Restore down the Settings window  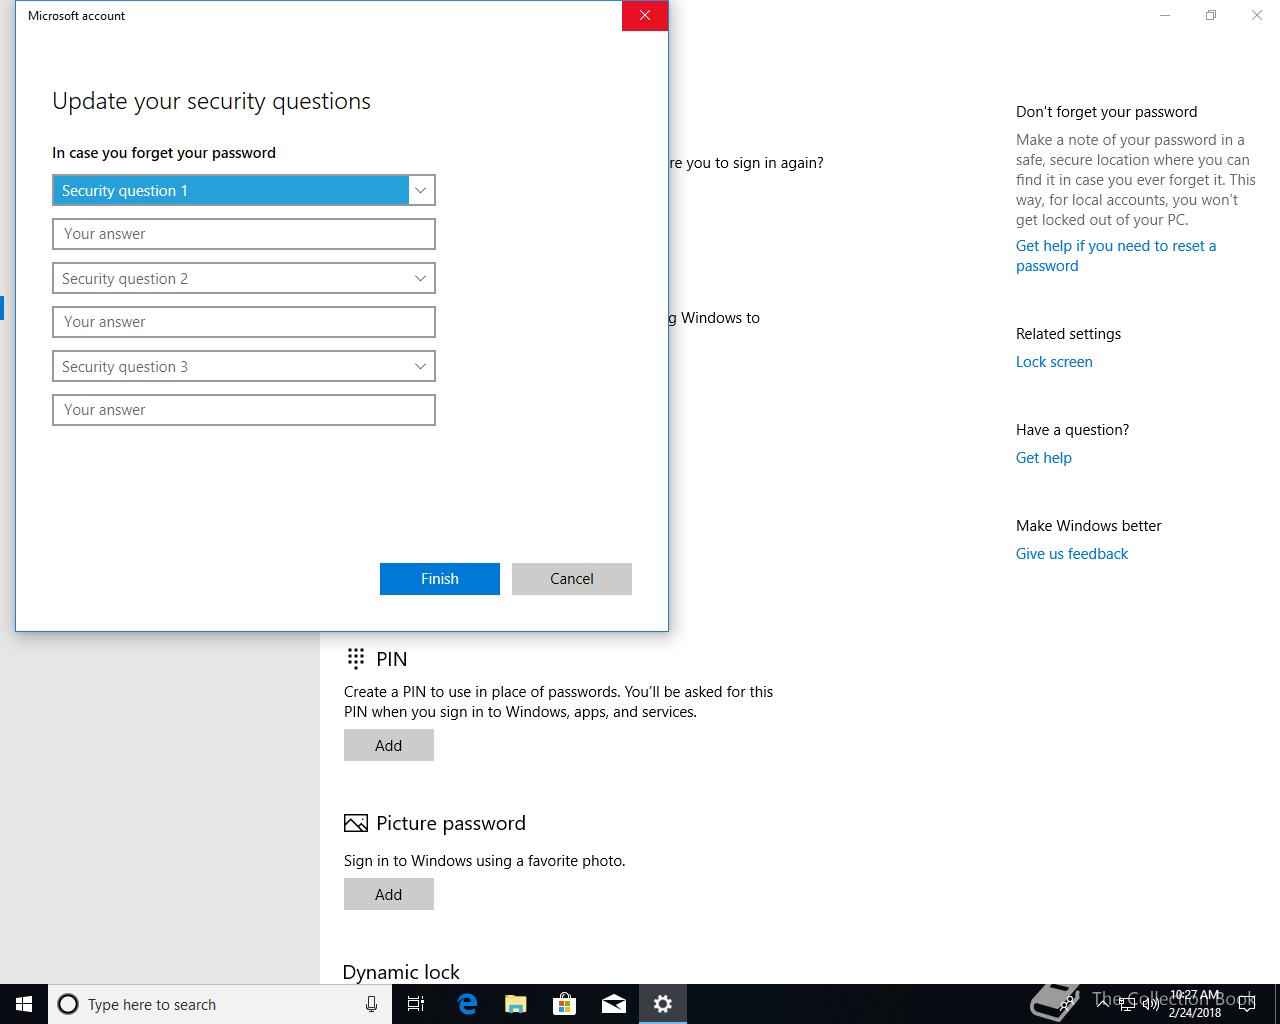(x=1211, y=16)
